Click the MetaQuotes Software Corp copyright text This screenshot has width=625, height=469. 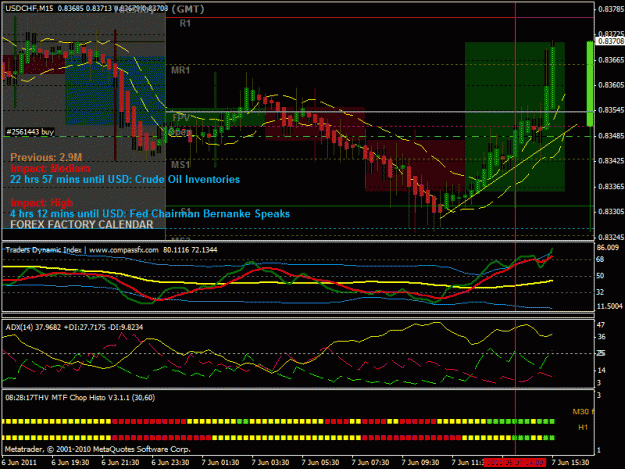coord(98,449)
